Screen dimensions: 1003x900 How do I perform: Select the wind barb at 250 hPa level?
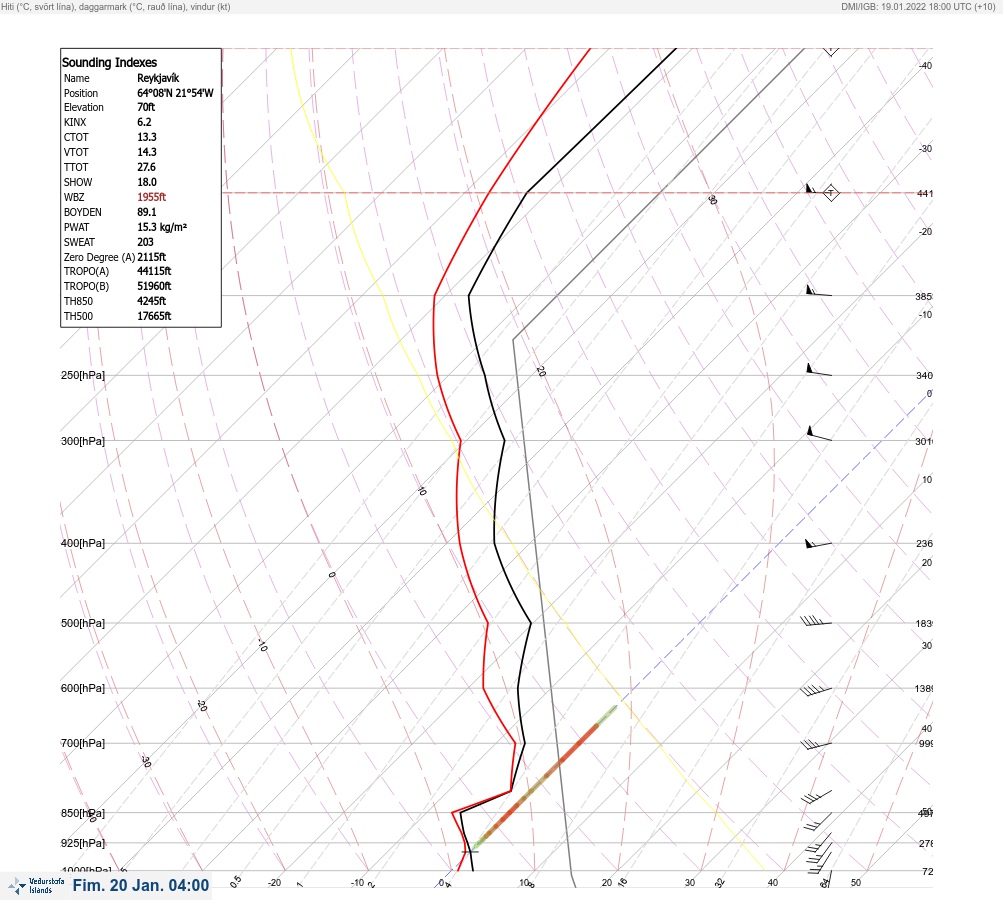[x=818, y=370]
